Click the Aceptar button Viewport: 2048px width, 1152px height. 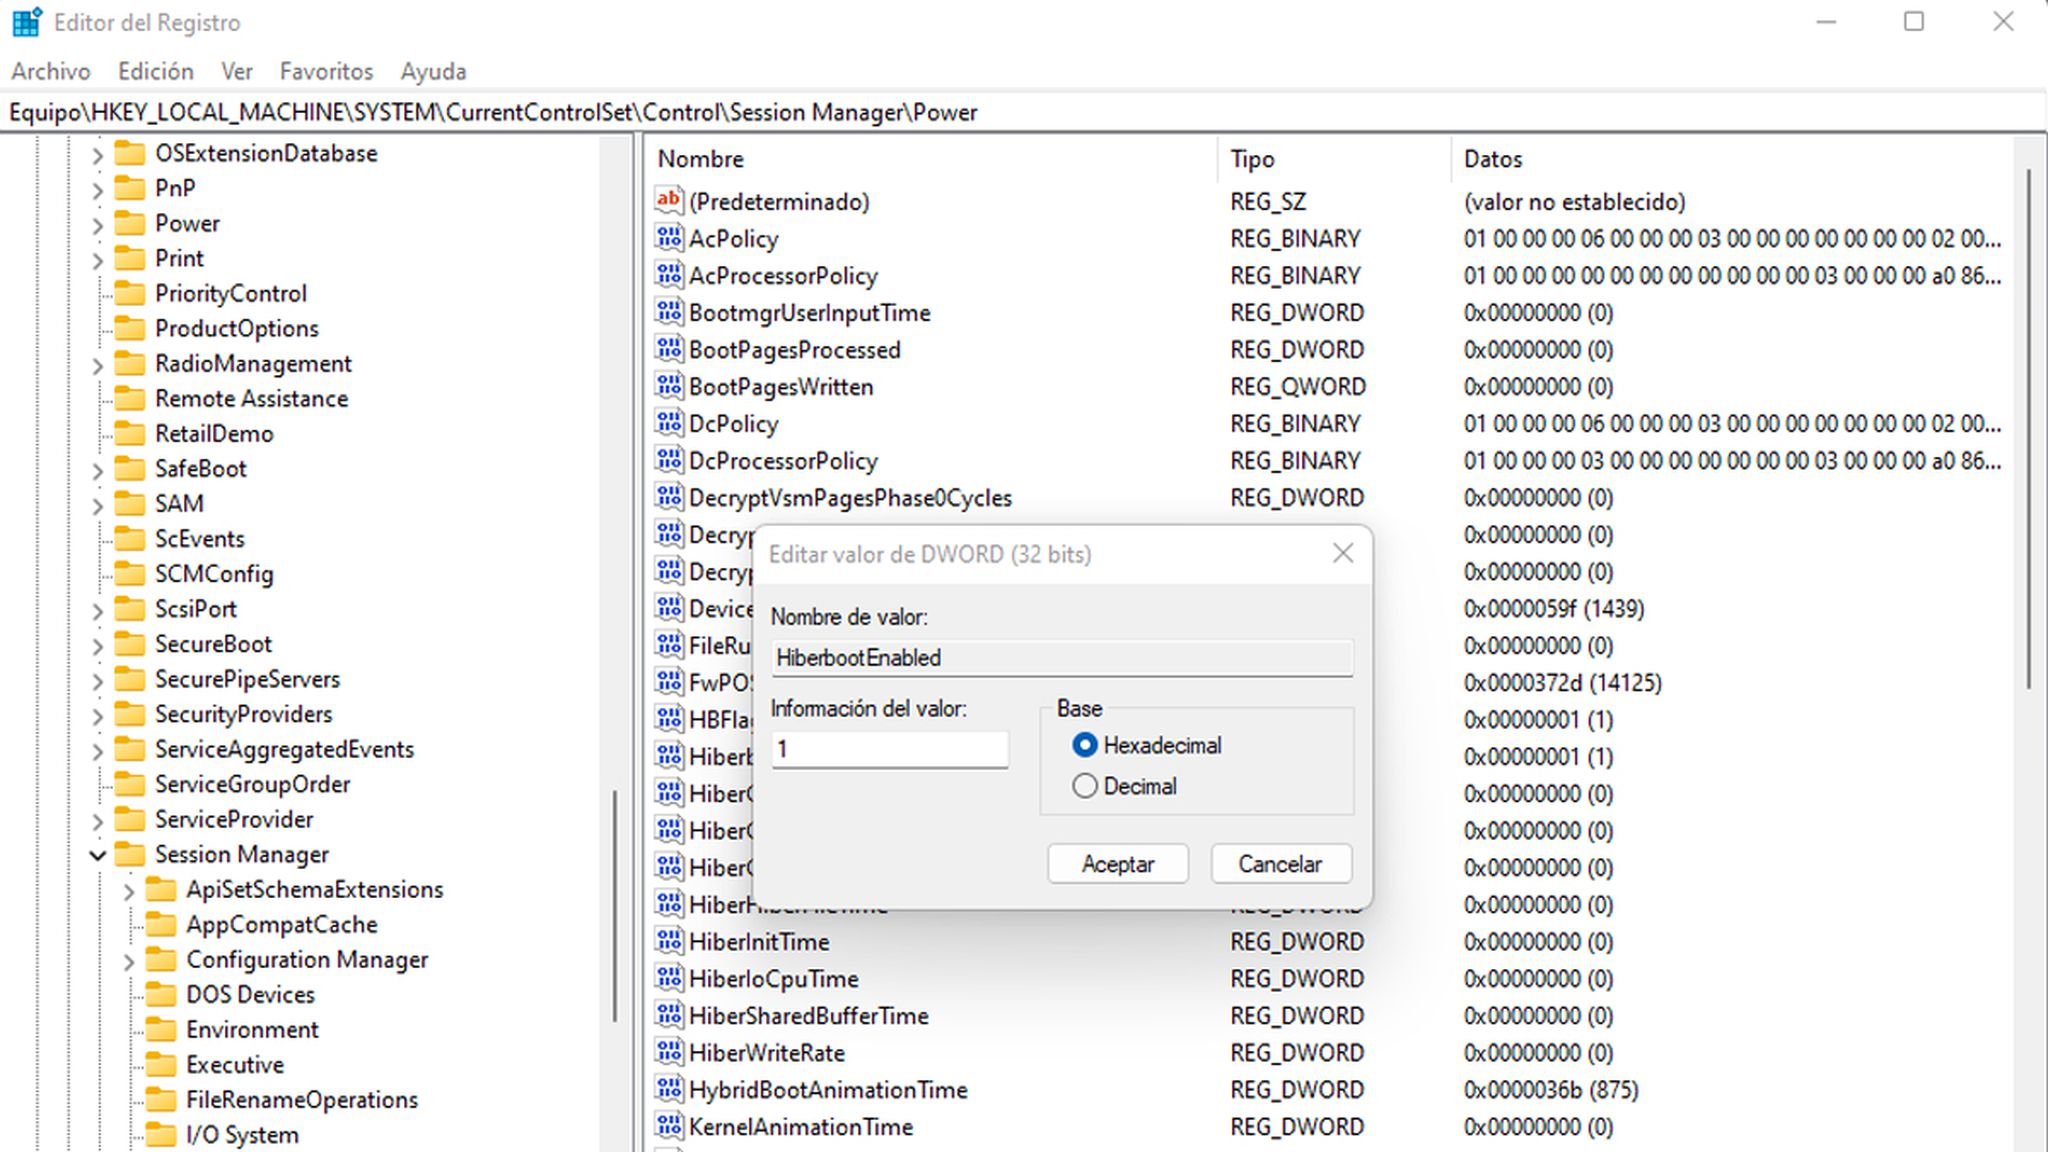[x=1117, y=863]
